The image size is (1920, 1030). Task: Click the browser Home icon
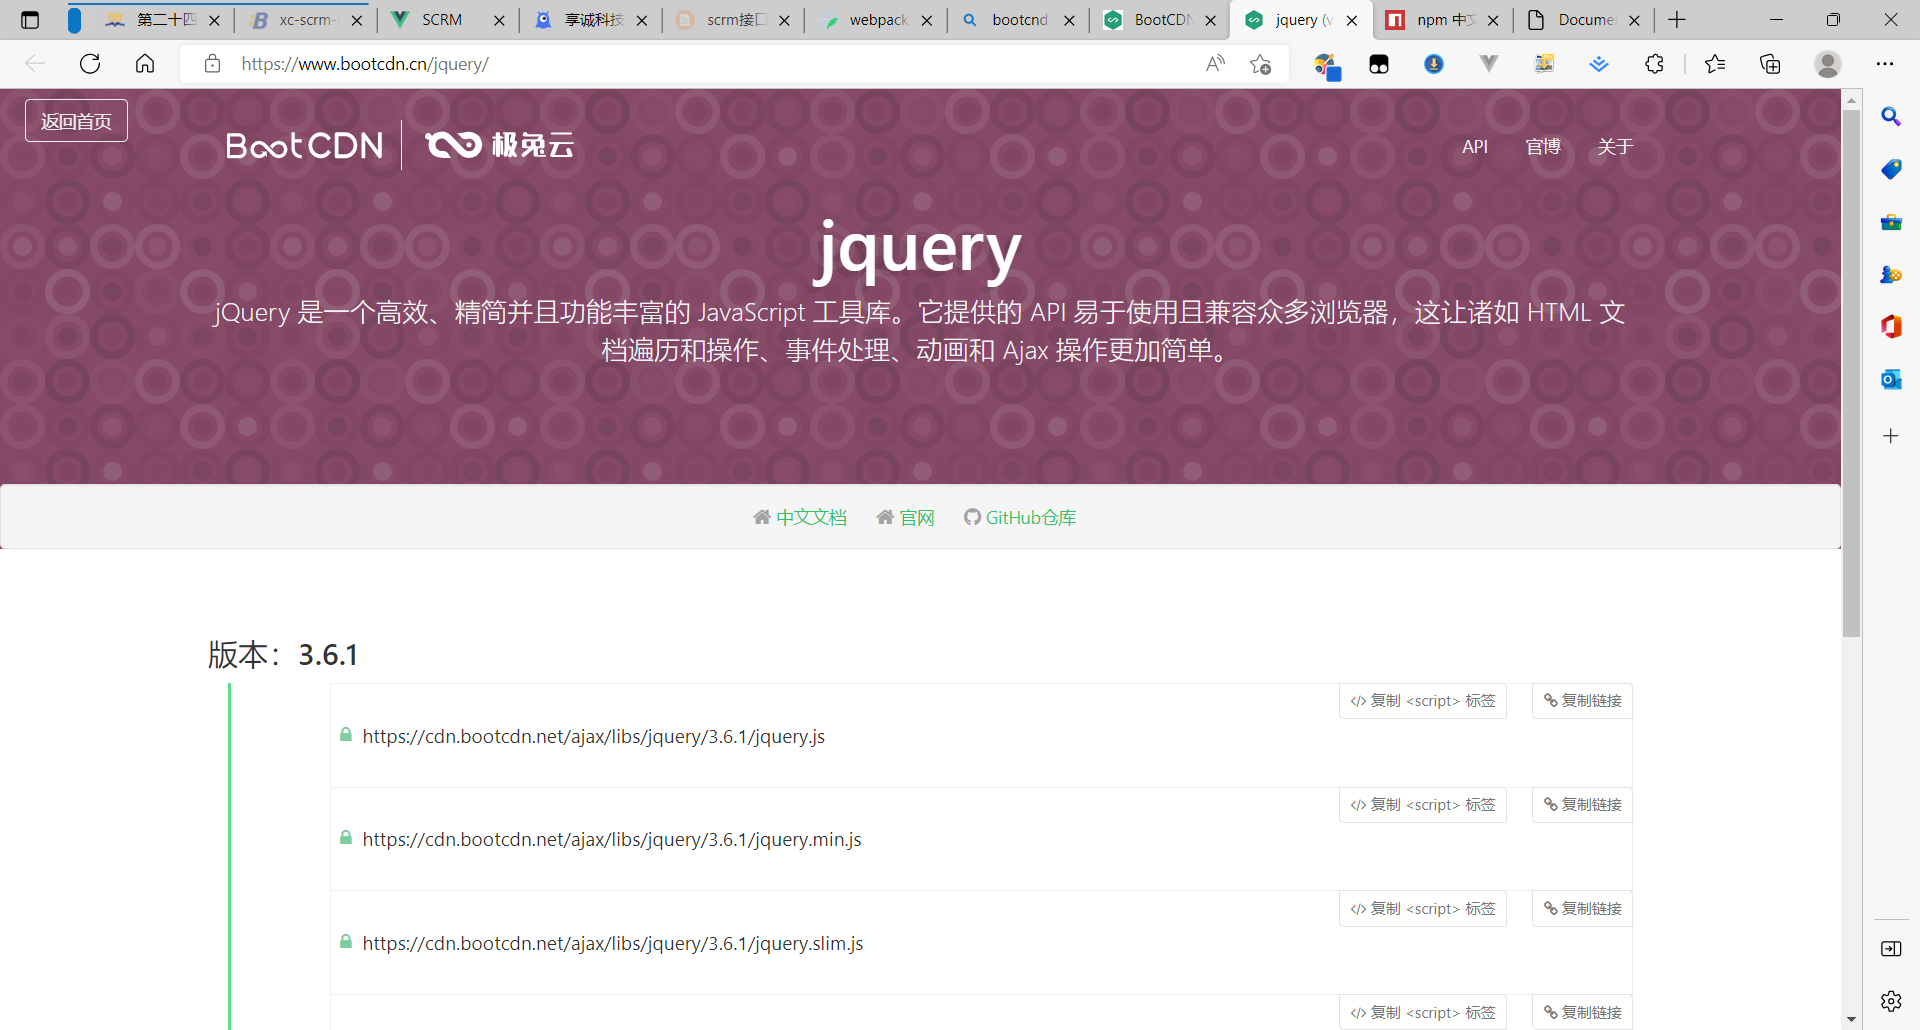[x=145, y=64]
